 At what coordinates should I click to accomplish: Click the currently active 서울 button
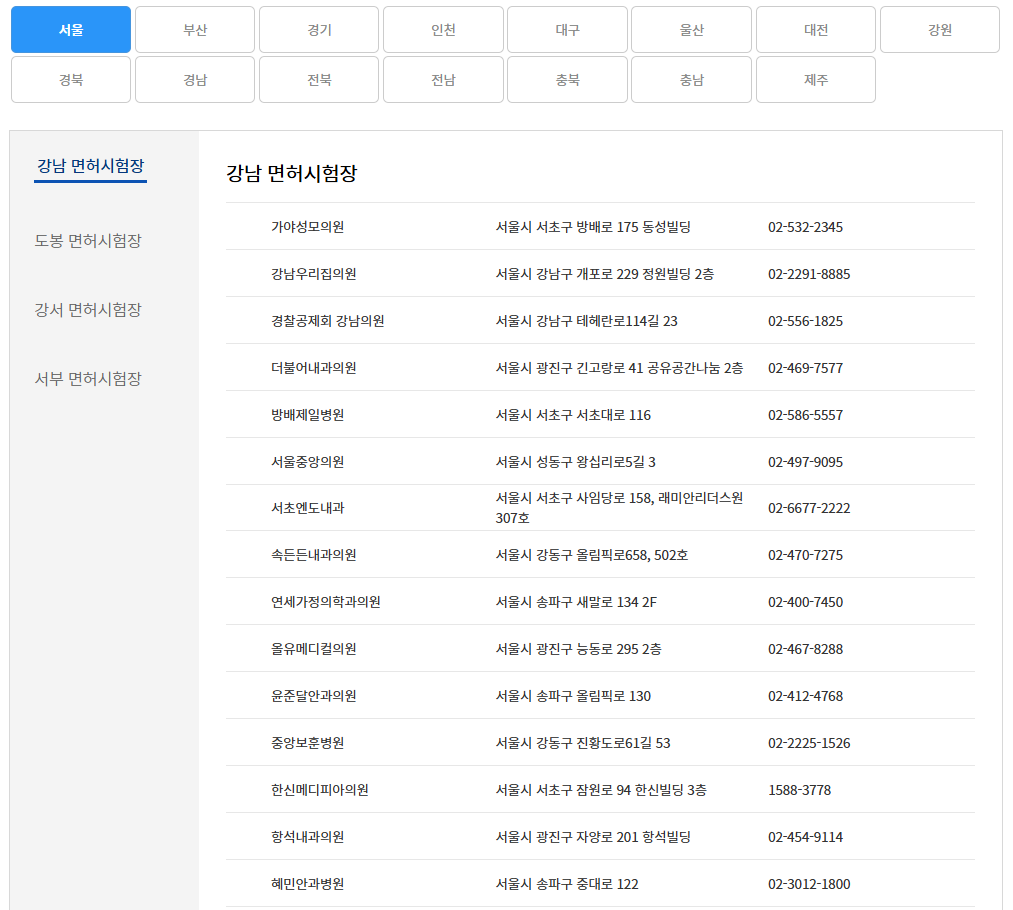pos(70,30)
